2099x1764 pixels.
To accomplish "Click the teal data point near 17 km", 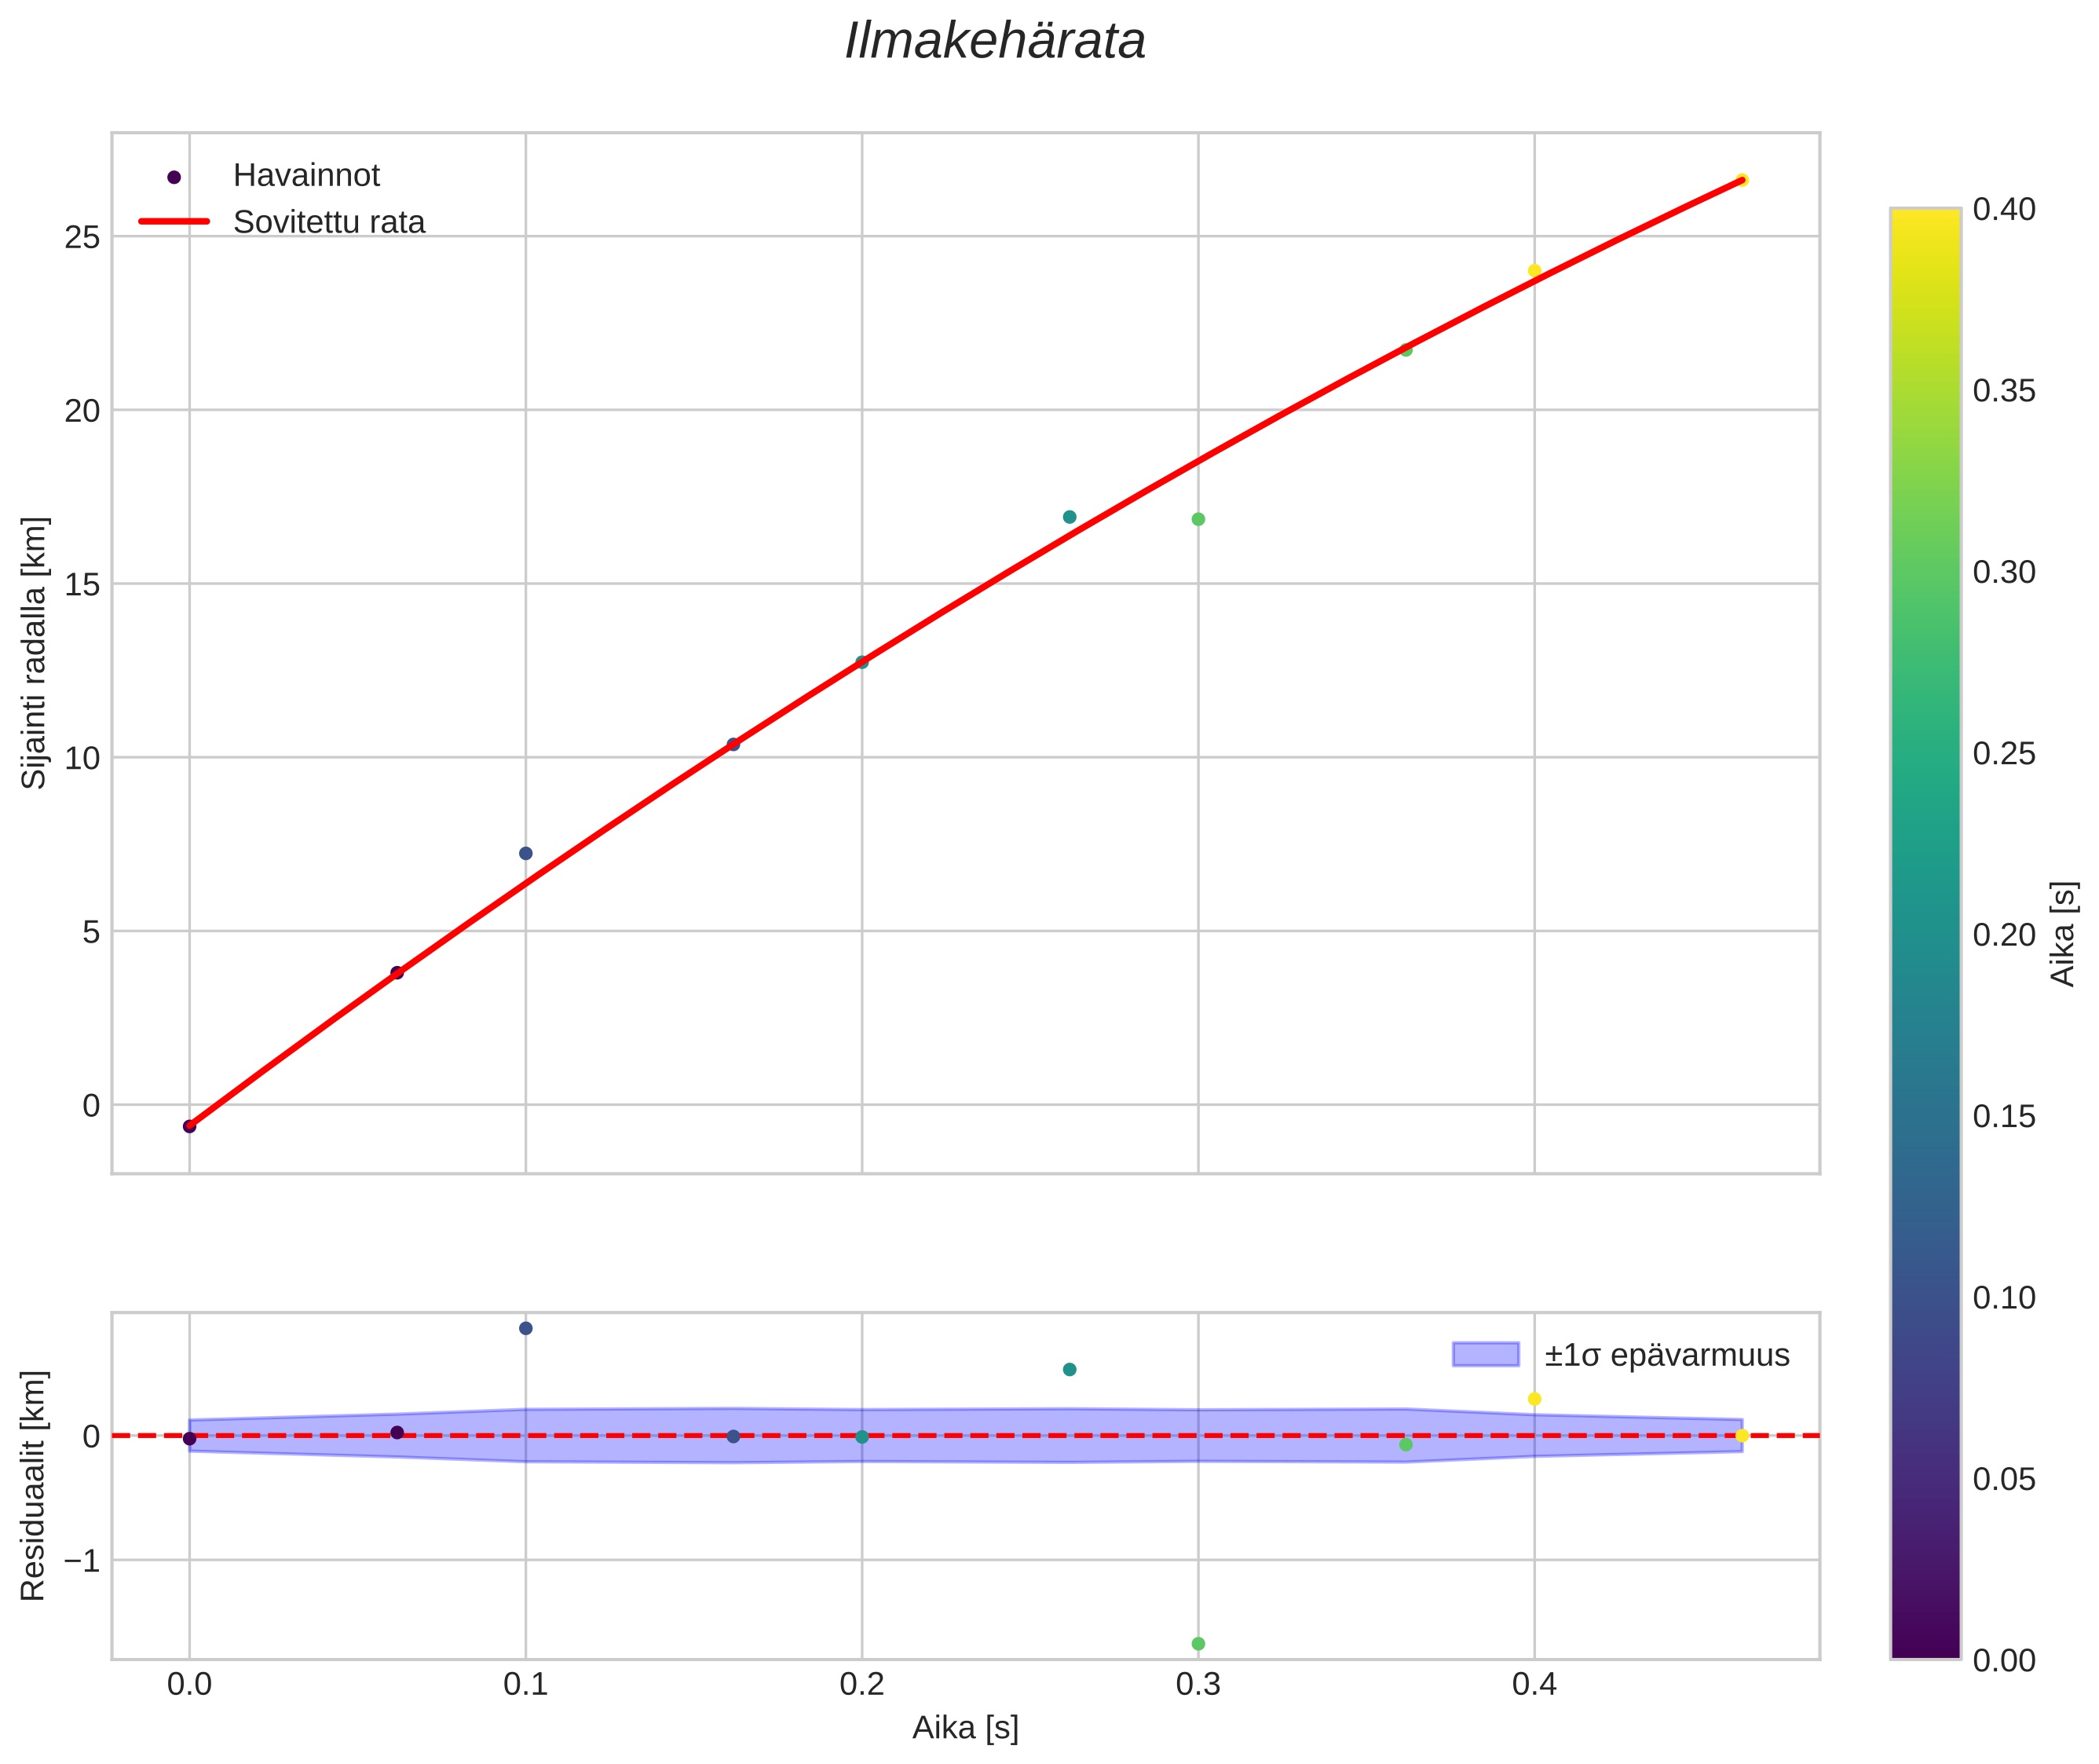I will (x=1069, y=517).
